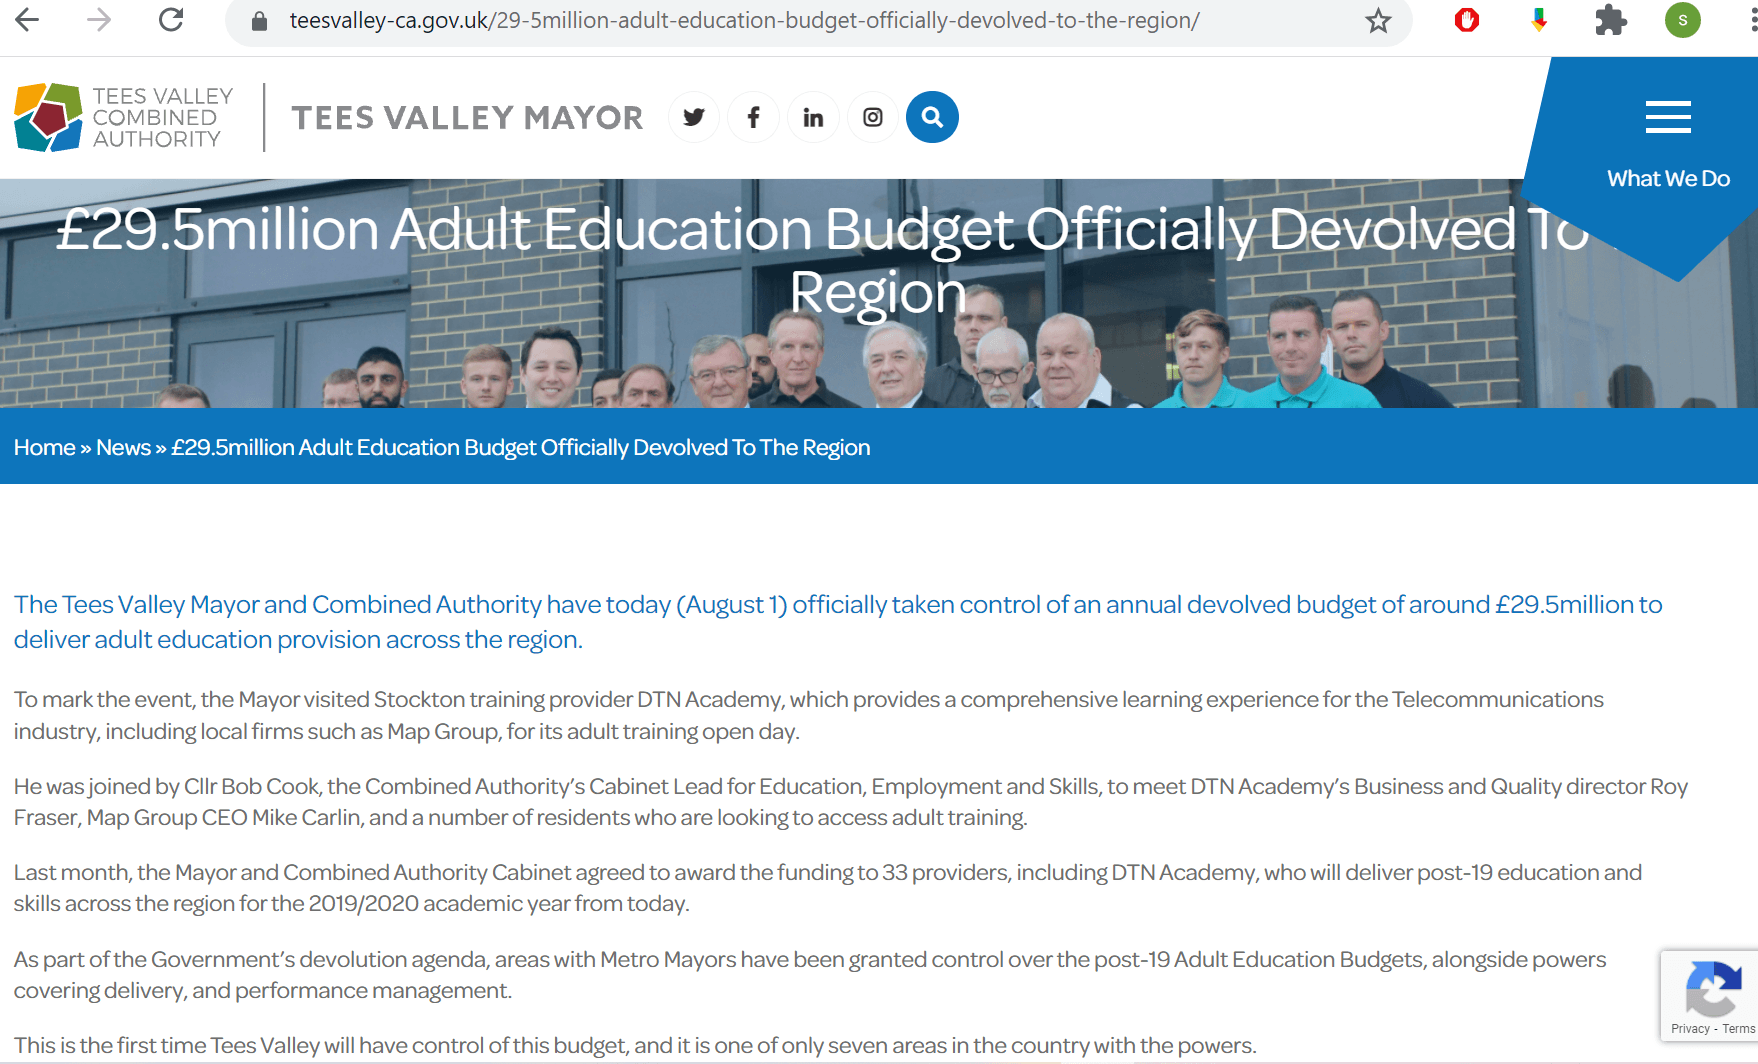Click the Tees Valley Combined Authority logo
Screen dimensions: 1758x1064
124,117
